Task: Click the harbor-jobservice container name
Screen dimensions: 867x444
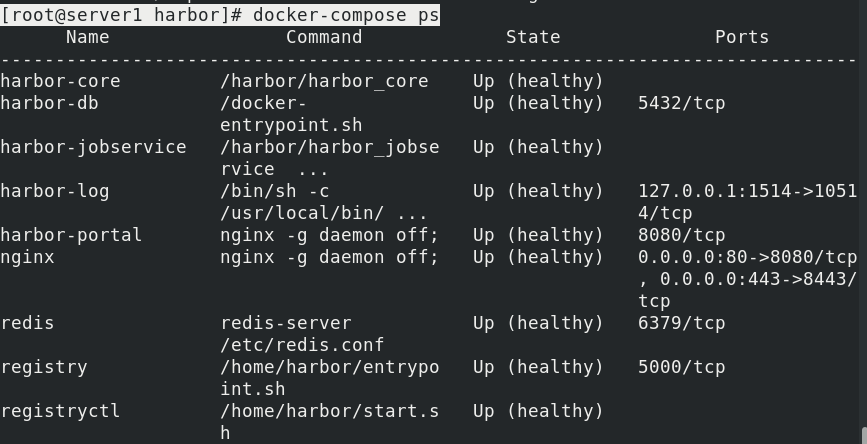Action: click(93, 147)
